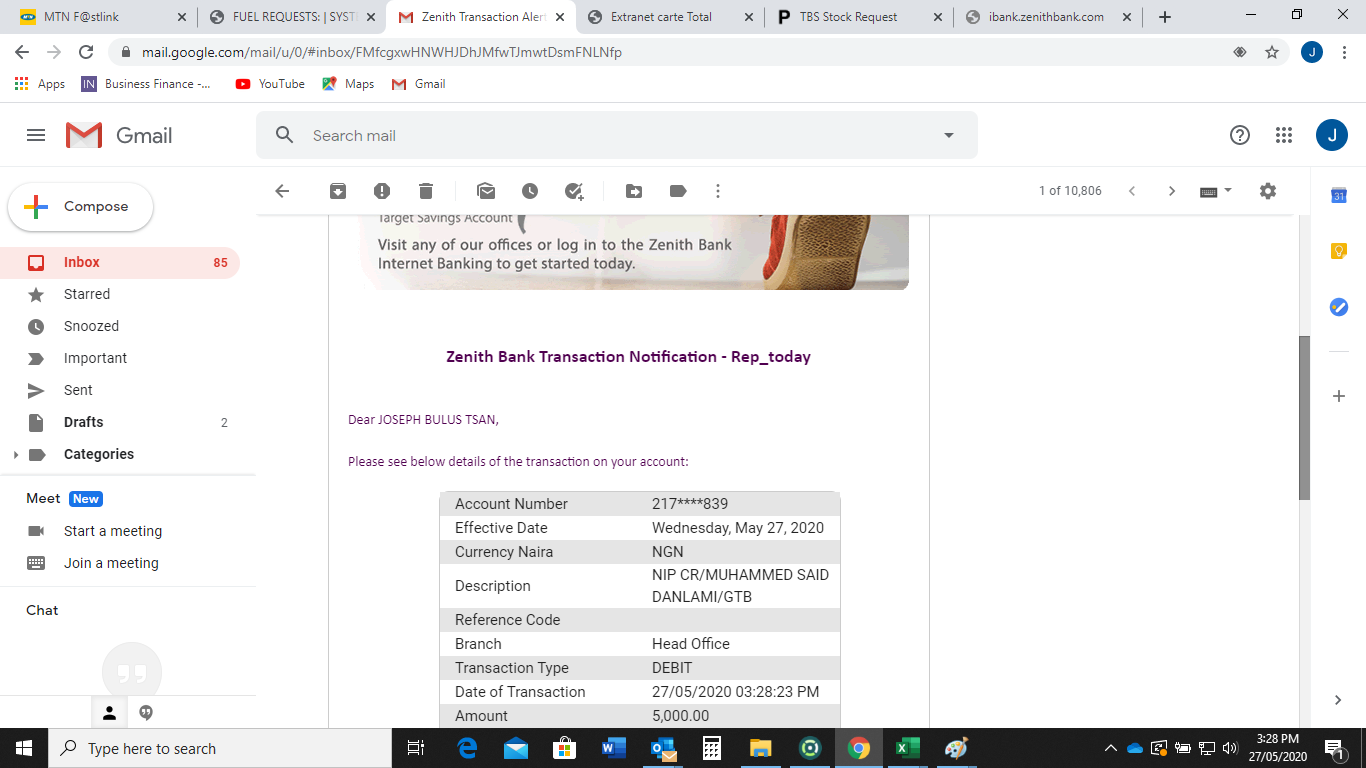The image size is (1366, 768).
Task: Switch to Hangouts conversations tab
Action: tap(146, 712)
